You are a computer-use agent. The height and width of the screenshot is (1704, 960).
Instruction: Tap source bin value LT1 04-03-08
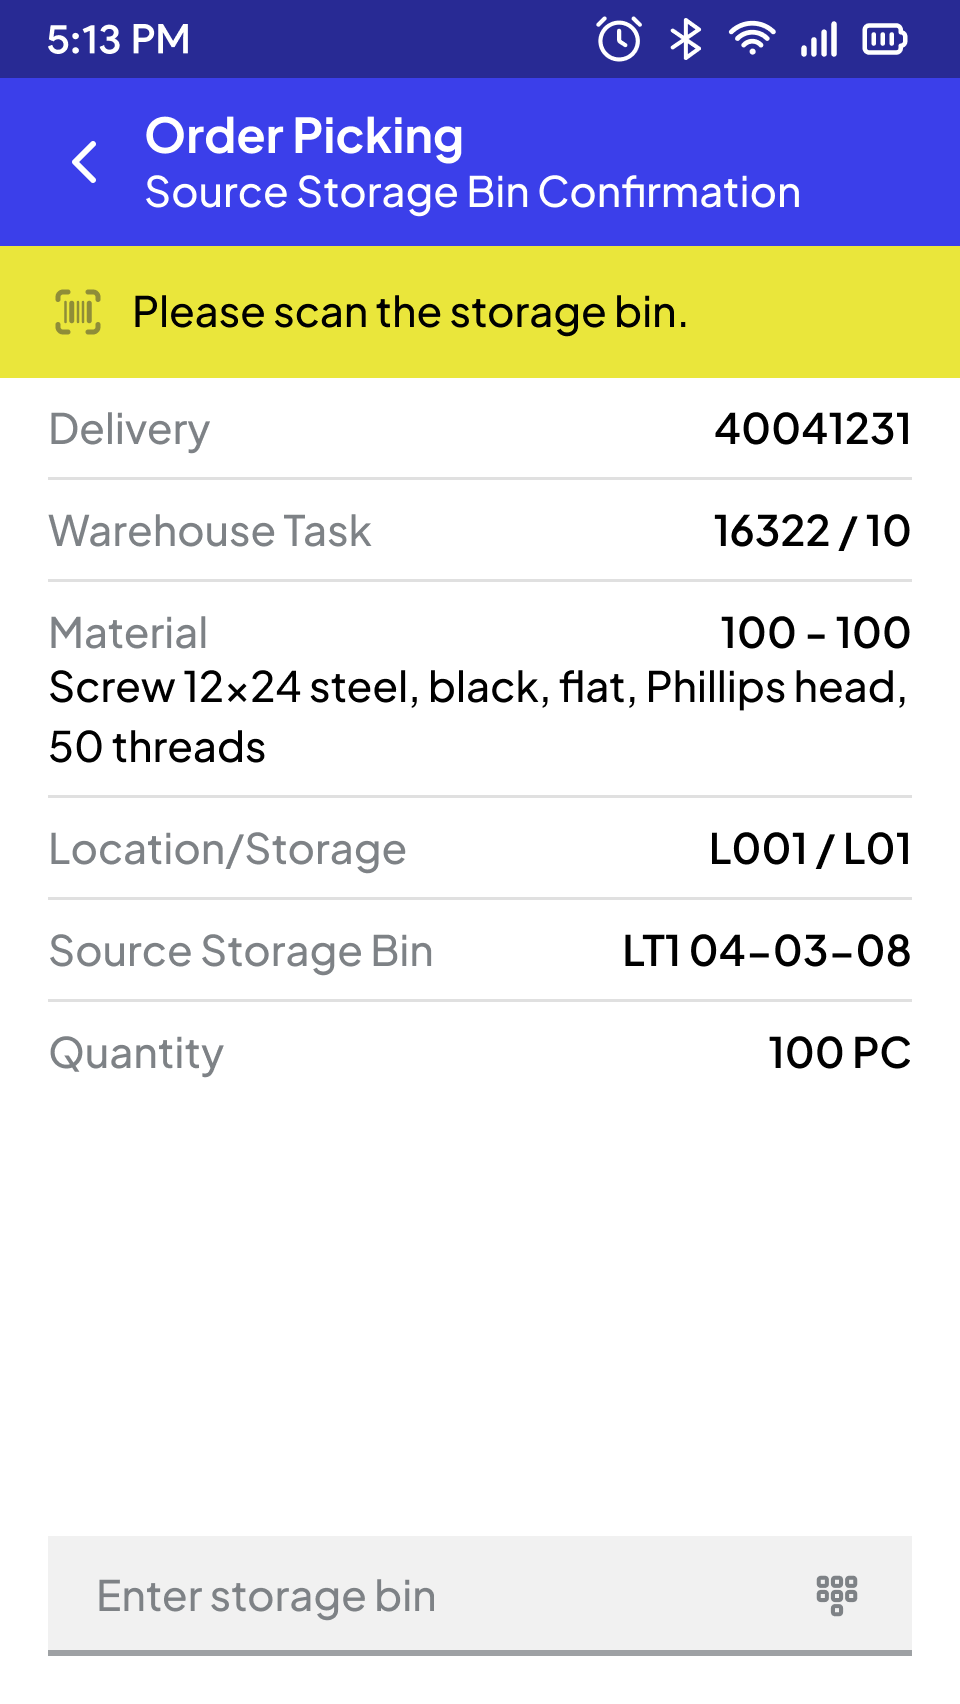[x=766, y=951]
